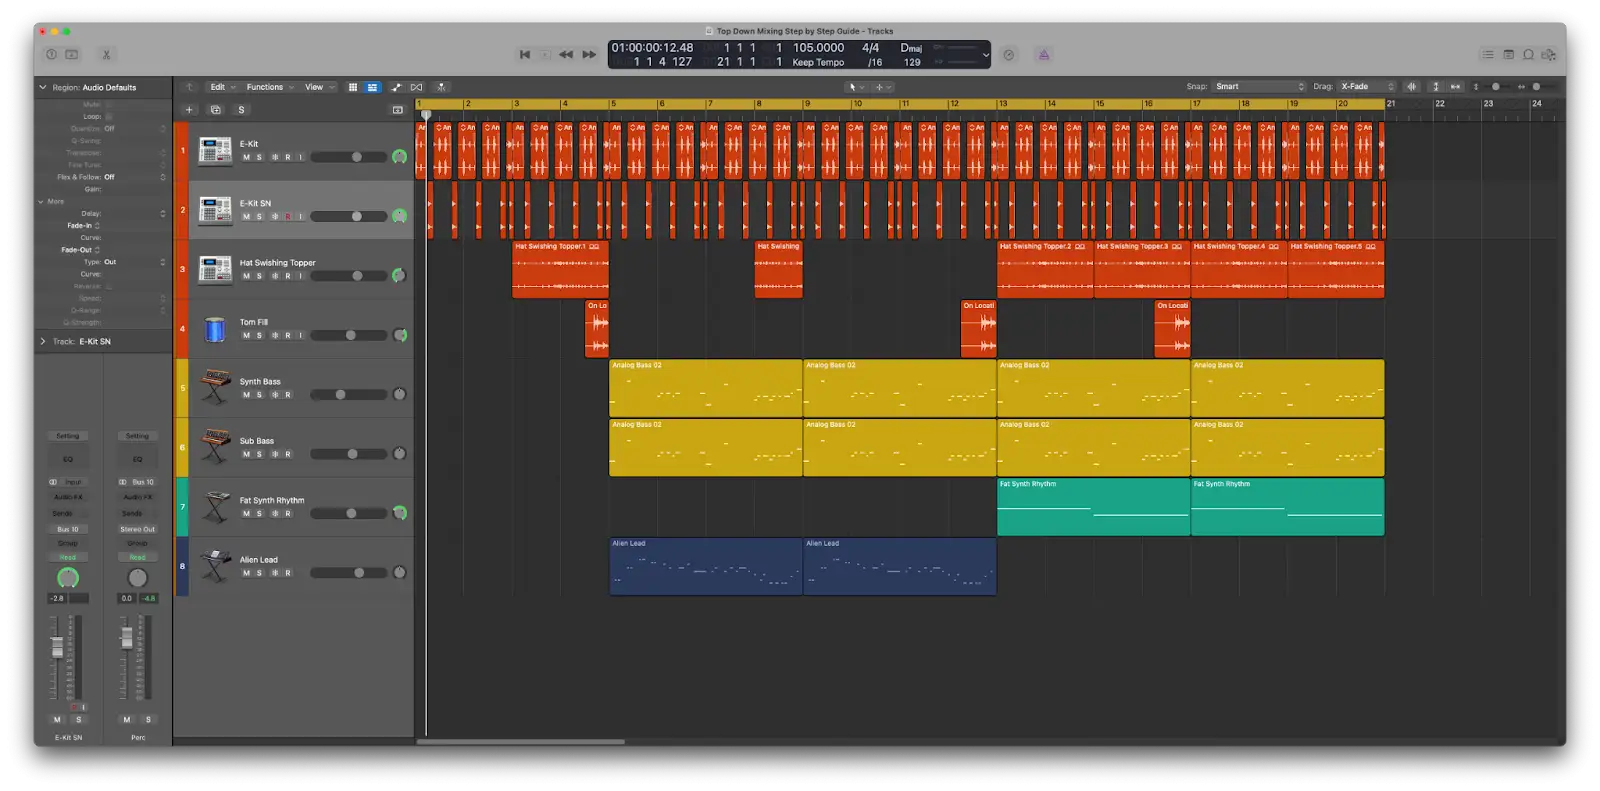Open the Functions menu
Viewport: 1600px width, 791px height.
coord(270,87)
